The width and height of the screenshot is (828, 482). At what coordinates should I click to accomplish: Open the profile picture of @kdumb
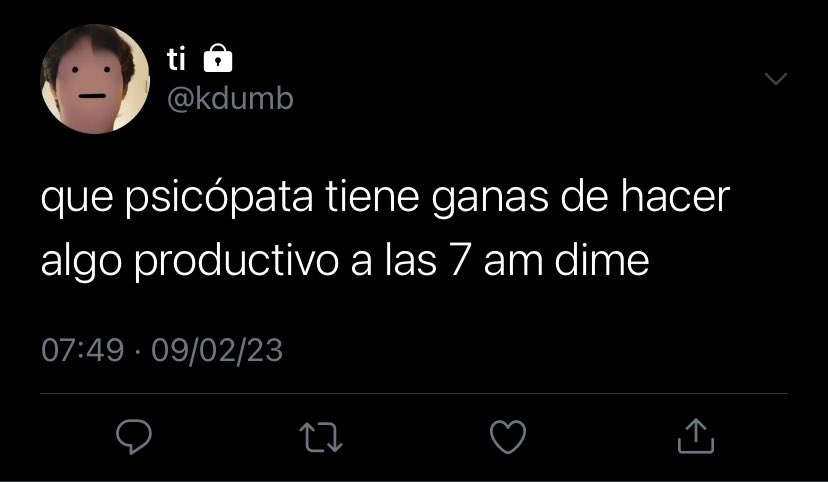(95, 79)
